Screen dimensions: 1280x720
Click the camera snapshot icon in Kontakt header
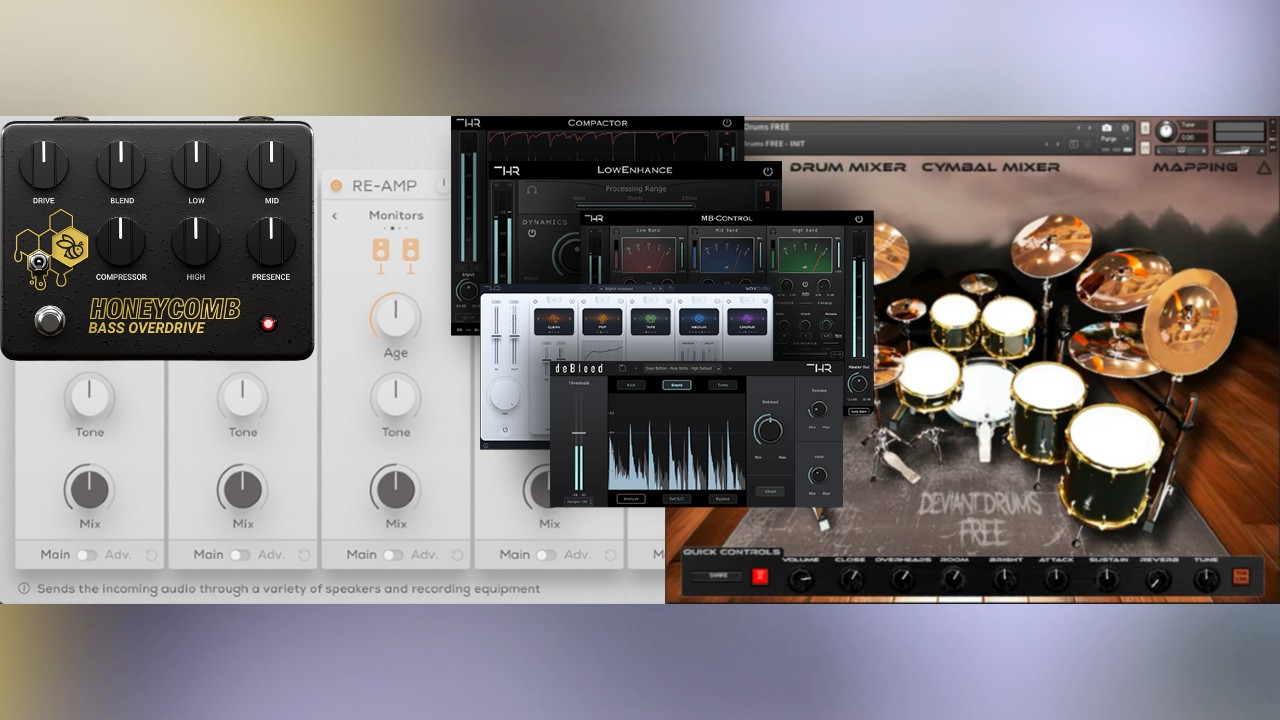click(1106, 125)
